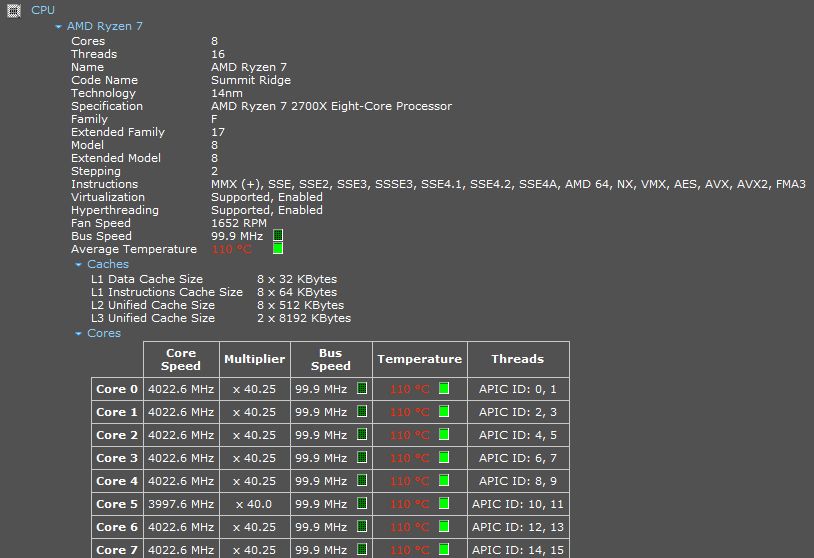Open Core 7 bus speed graph icon

(x=362, y=549)
